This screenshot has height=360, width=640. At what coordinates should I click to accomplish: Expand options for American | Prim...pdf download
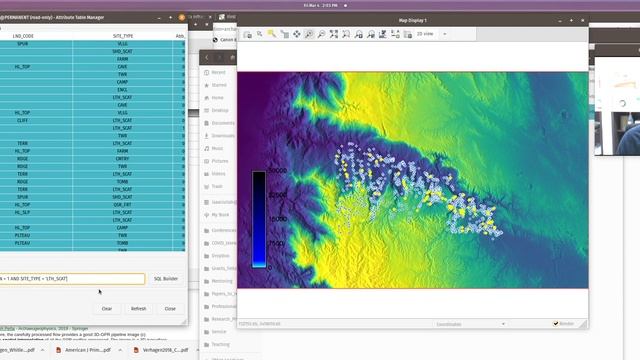pyautogui.click(x=120, y=350)
